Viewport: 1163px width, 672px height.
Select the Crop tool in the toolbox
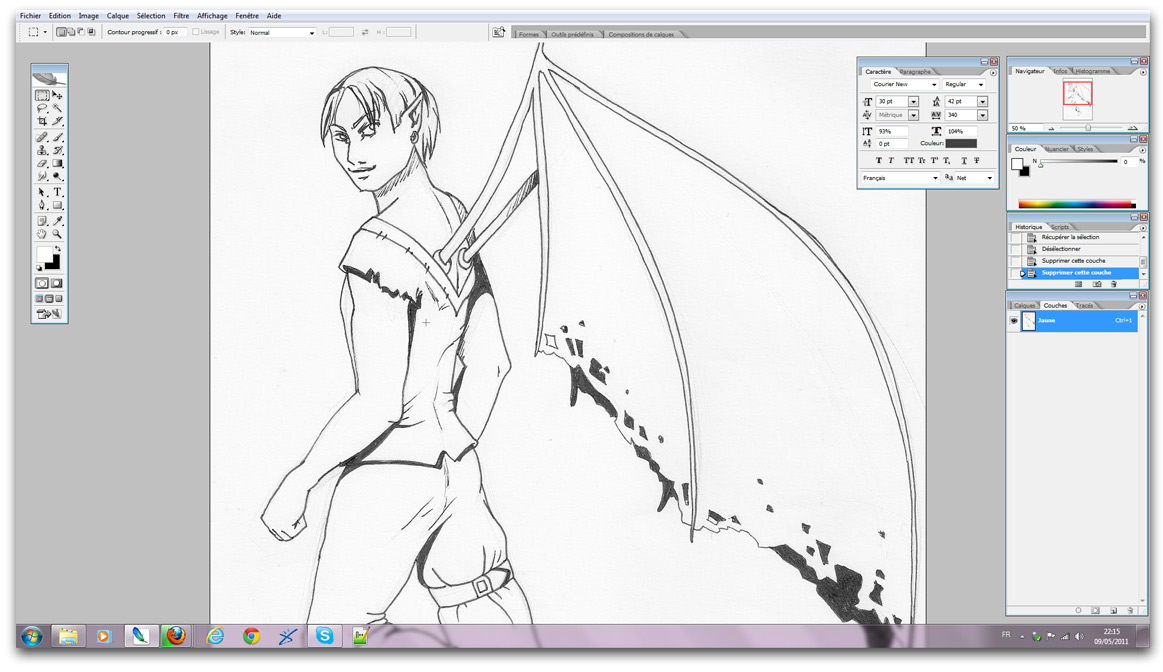point(42,122)
